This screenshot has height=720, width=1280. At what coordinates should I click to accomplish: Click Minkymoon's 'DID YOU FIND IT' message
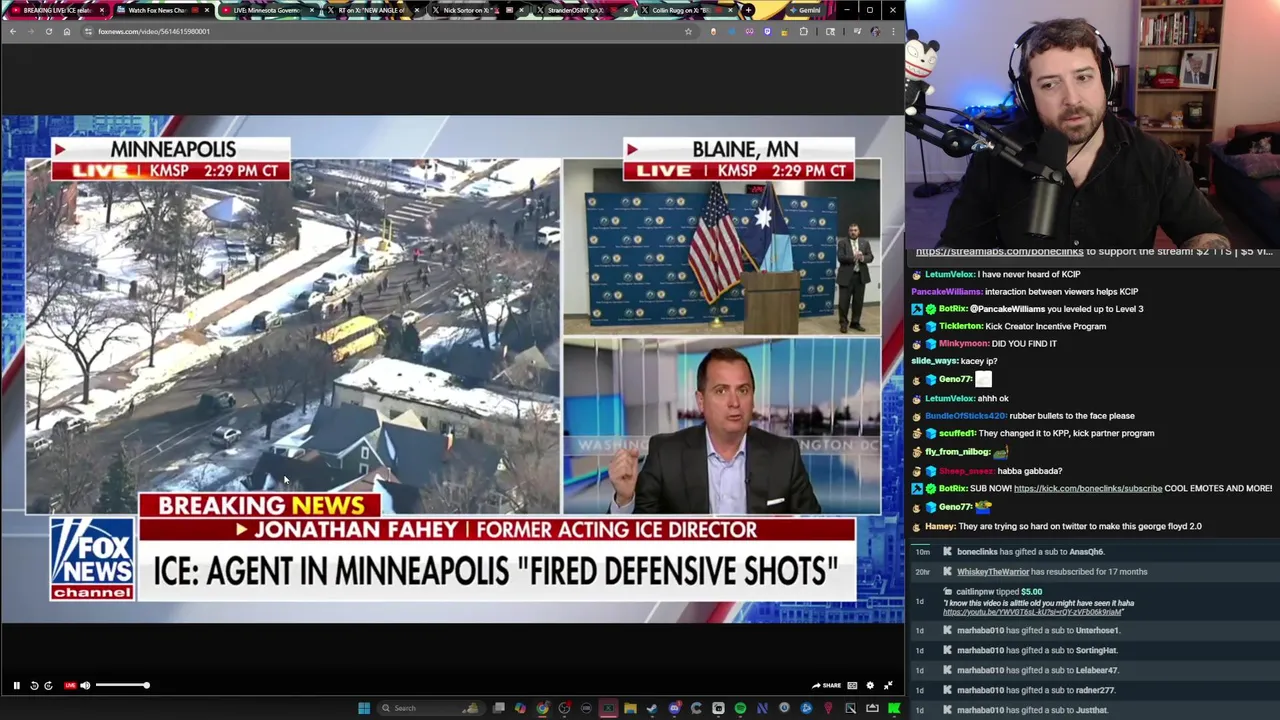coord(1024,343)
